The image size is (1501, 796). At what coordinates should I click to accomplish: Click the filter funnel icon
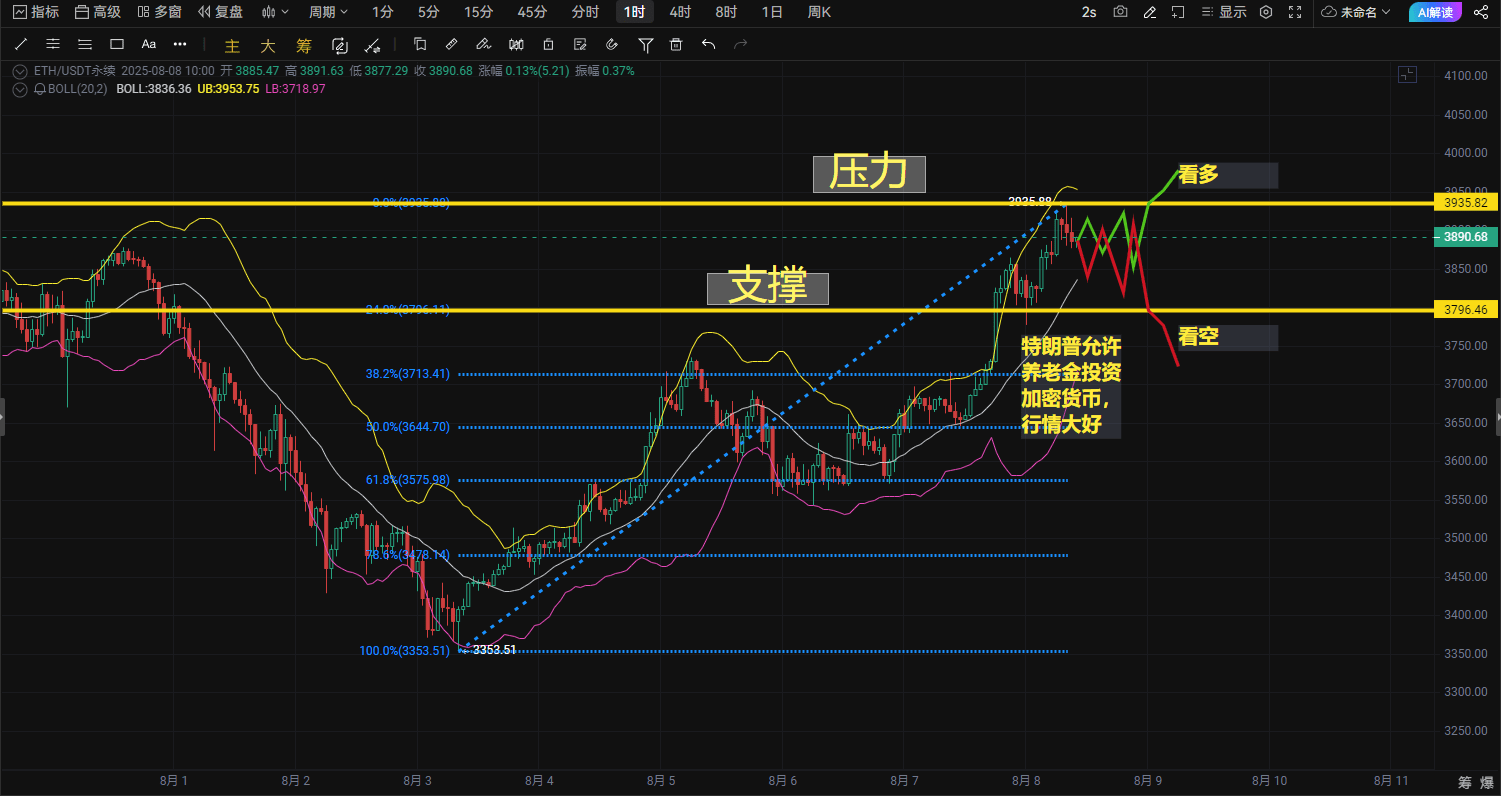646,44
